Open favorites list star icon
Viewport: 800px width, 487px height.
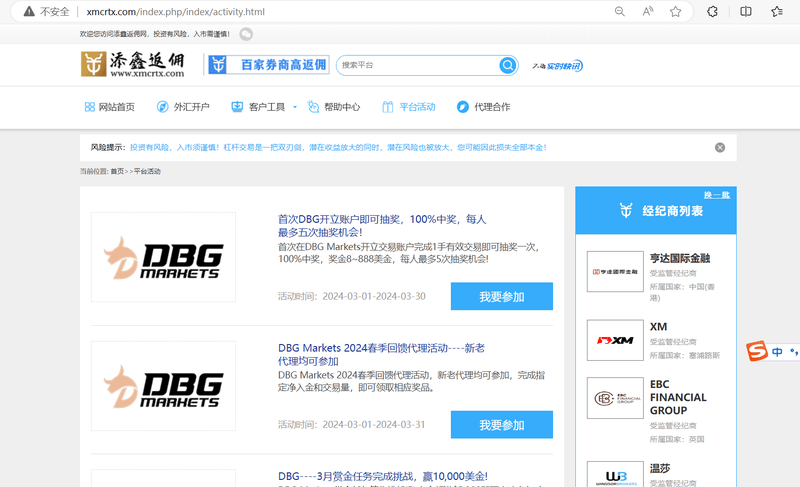777,11
